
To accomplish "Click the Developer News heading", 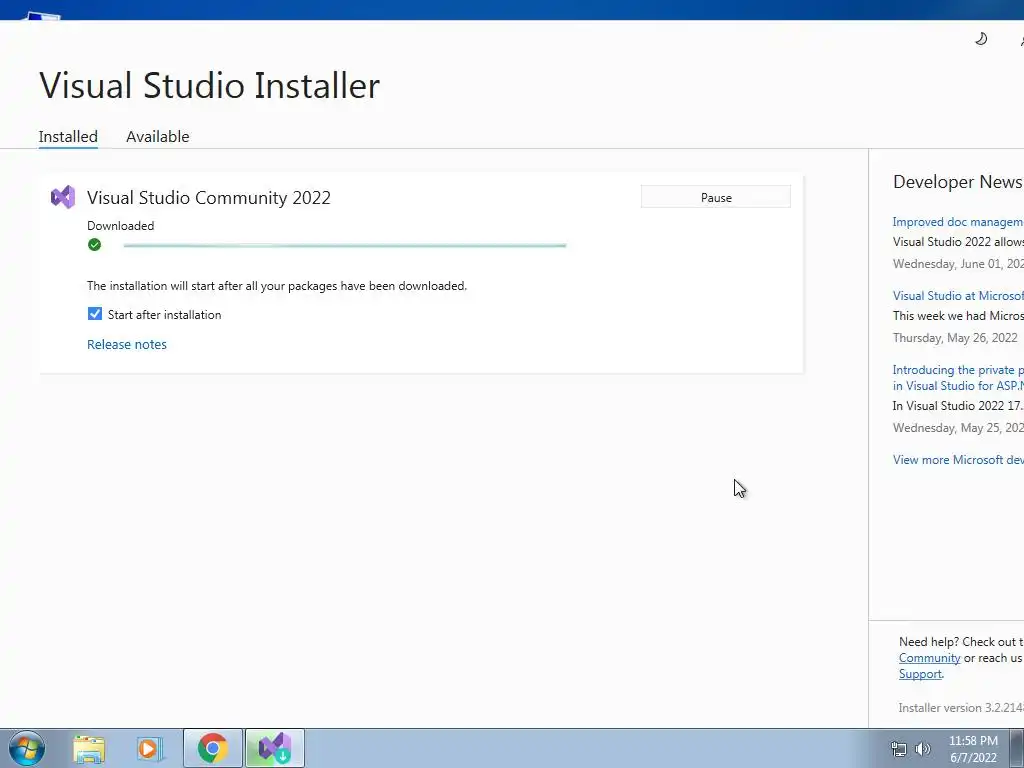I will (x=957, y=182).
